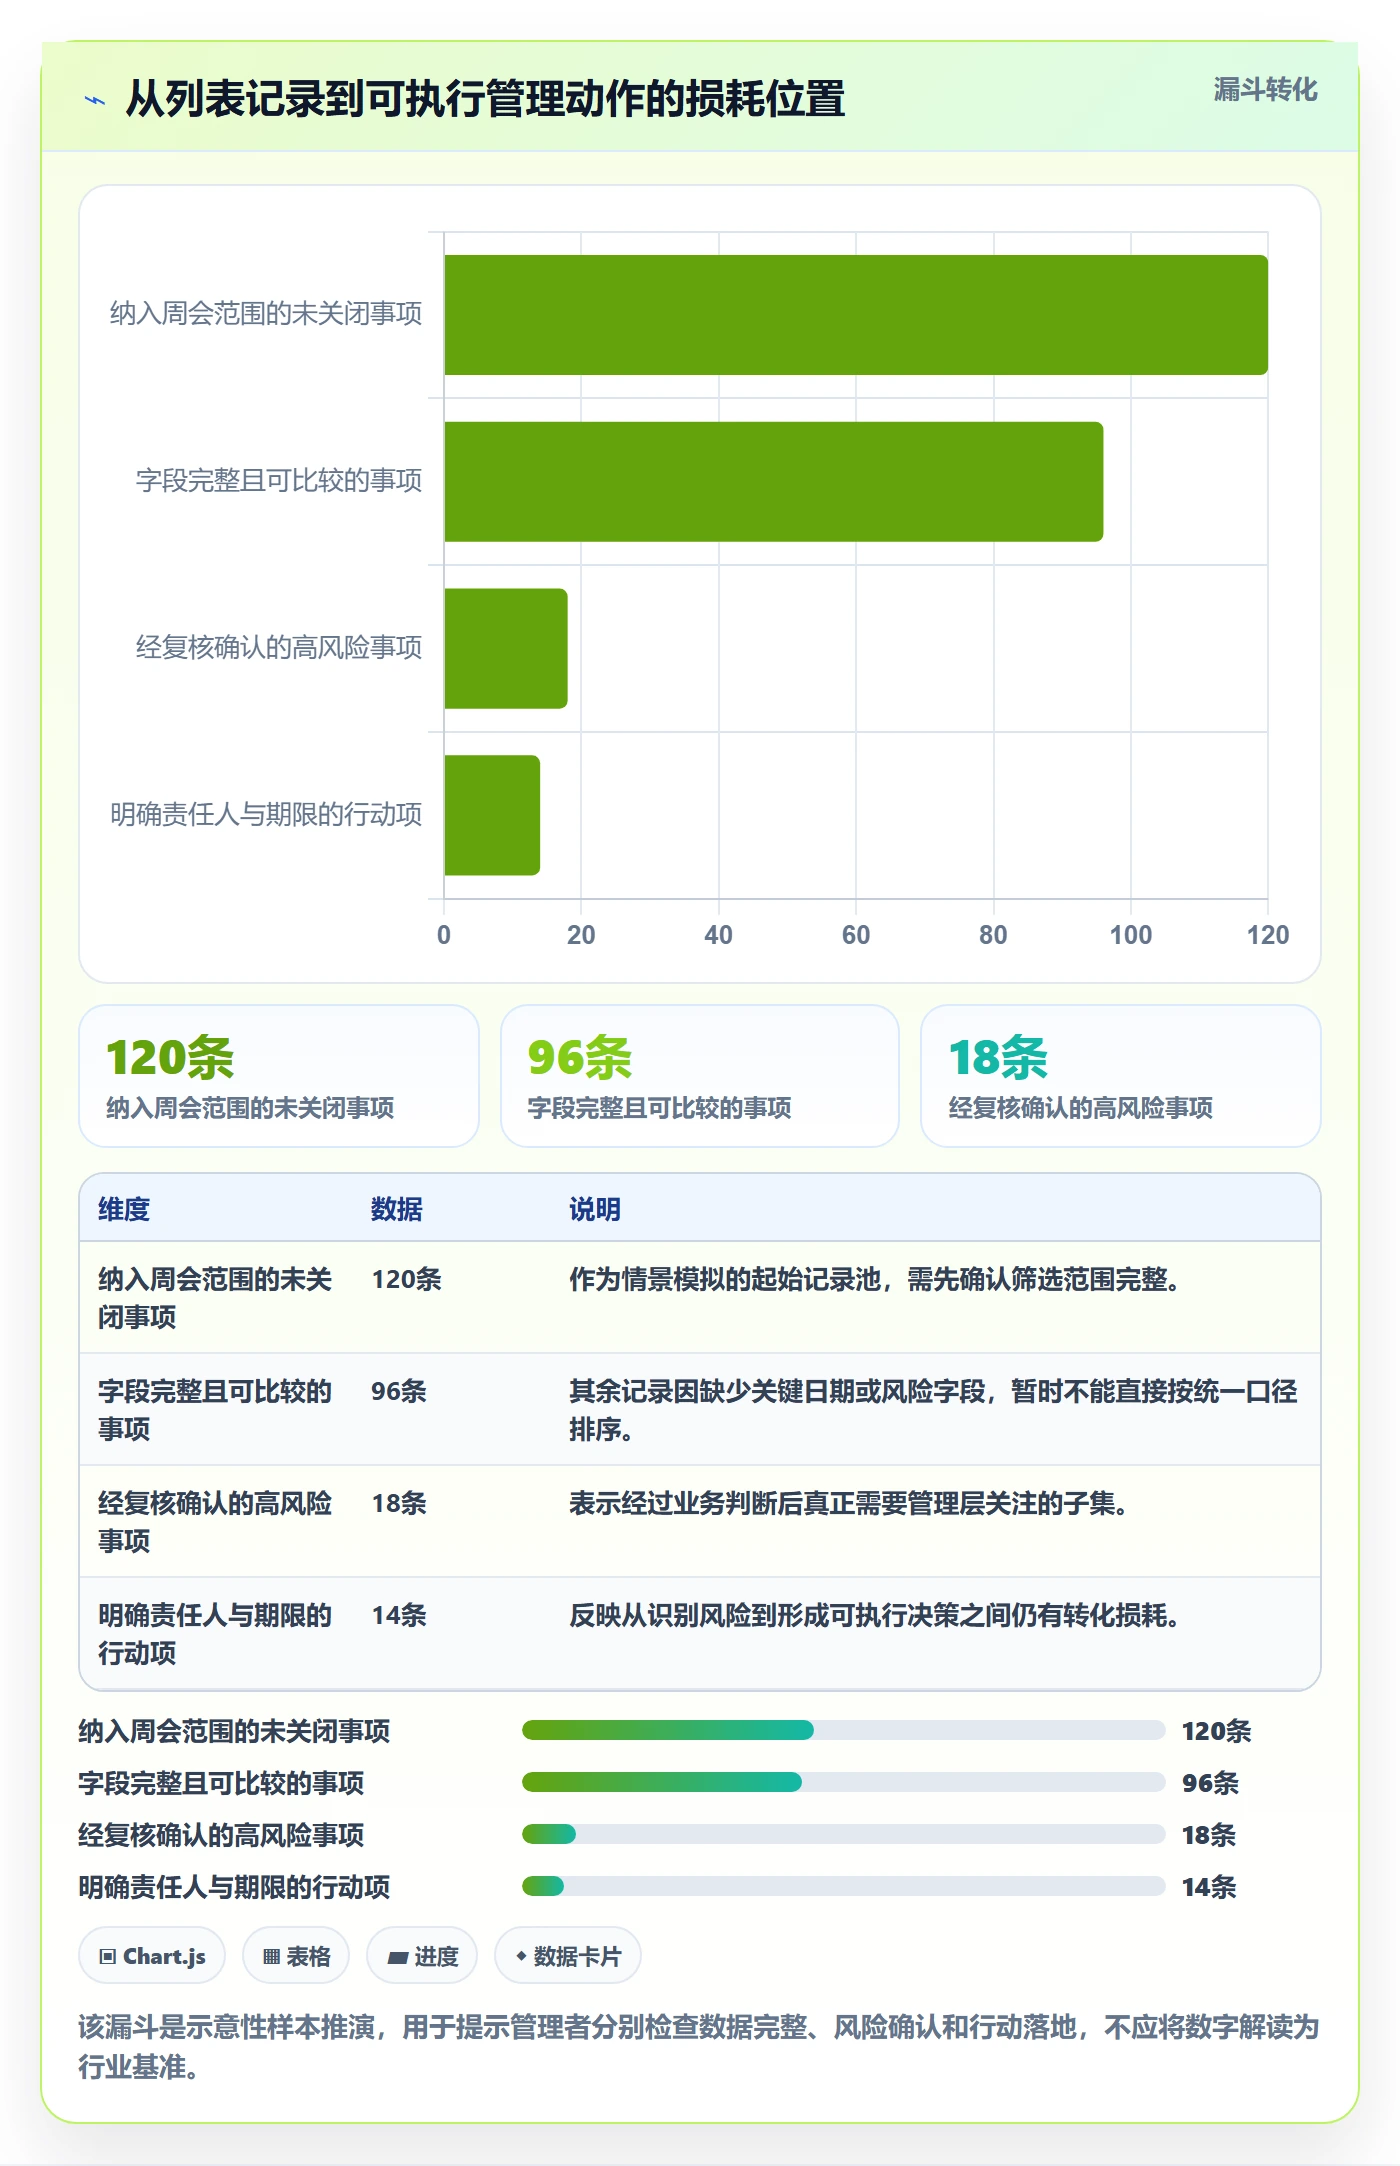Click the 120条 progress bar
The width and height of the screenshot is (1400, 2166).
844,1730
